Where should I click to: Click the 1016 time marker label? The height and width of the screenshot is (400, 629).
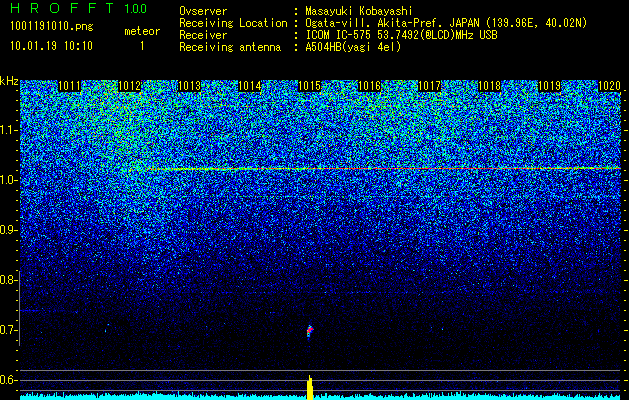(x=369, y=86)
